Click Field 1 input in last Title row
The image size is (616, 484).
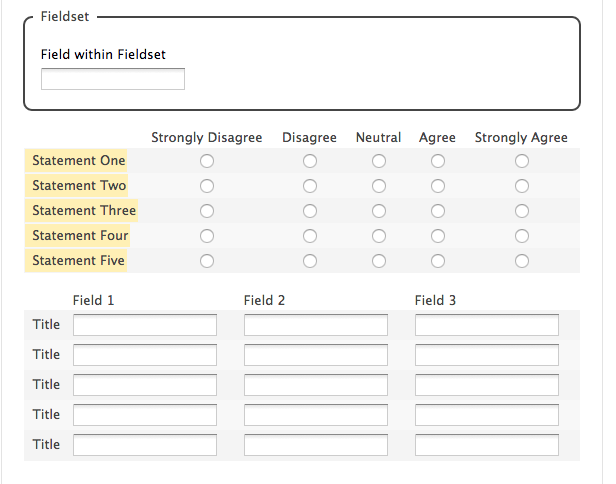point(145,445)
